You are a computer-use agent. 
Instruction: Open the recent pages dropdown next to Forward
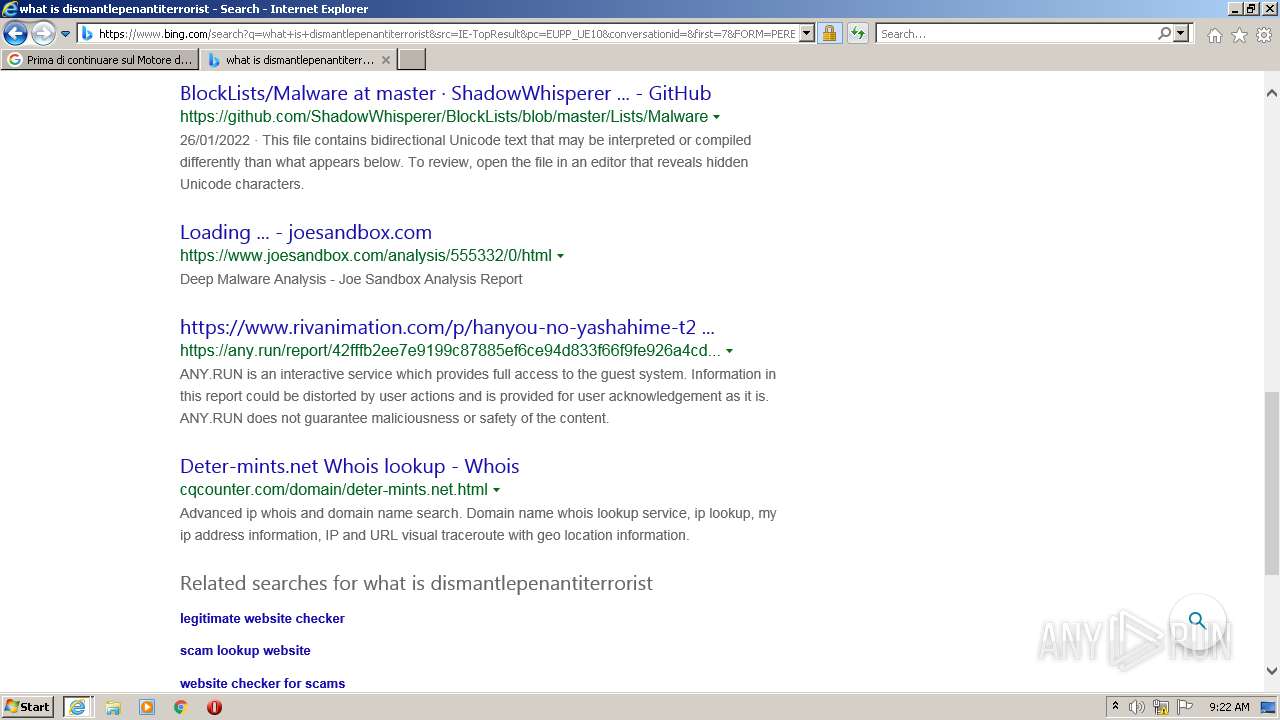(x=66, y=34)
